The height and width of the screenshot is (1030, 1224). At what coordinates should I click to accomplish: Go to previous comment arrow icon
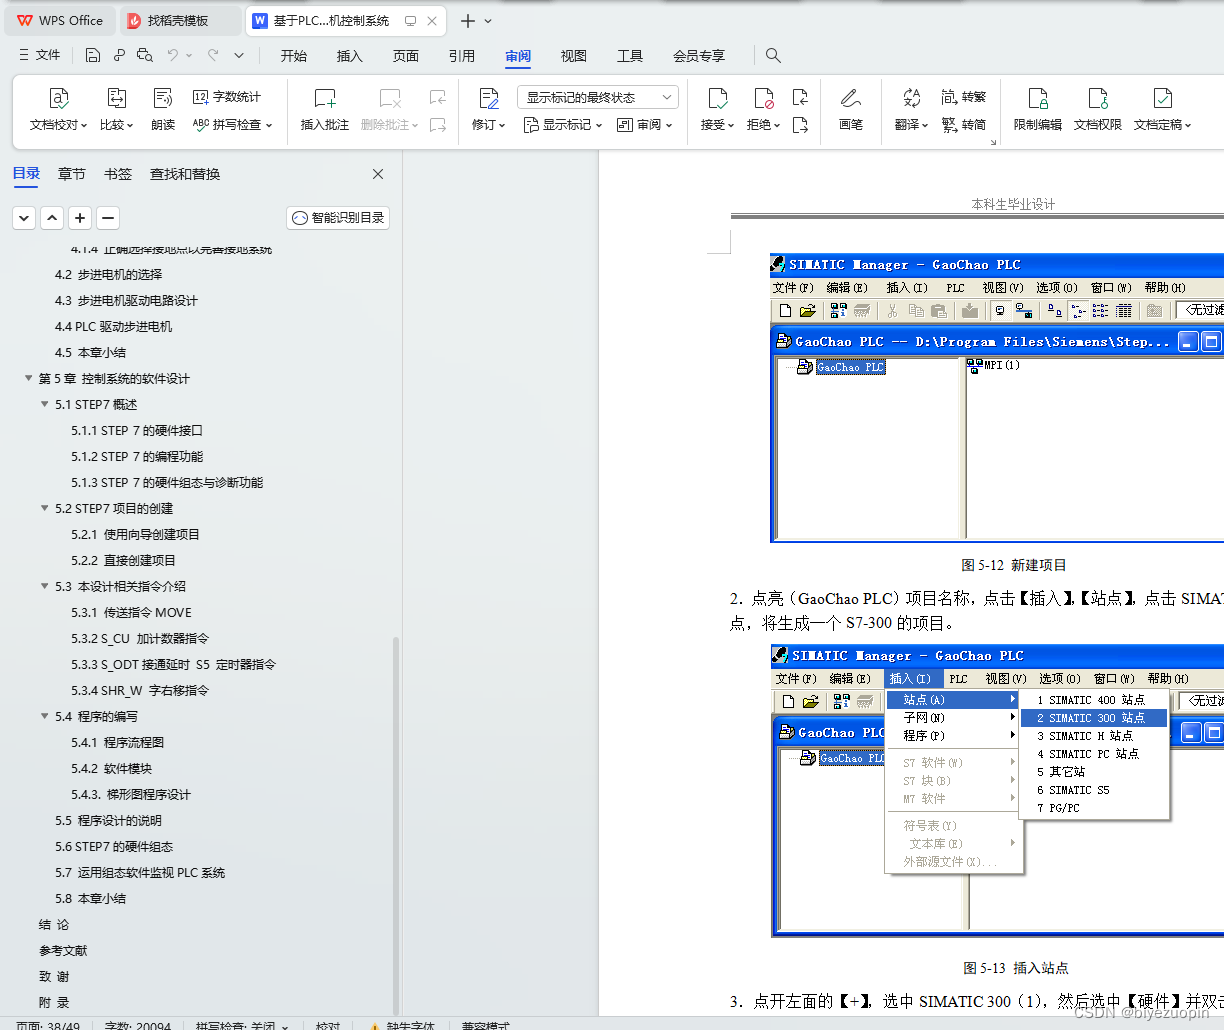pos(438,97)
